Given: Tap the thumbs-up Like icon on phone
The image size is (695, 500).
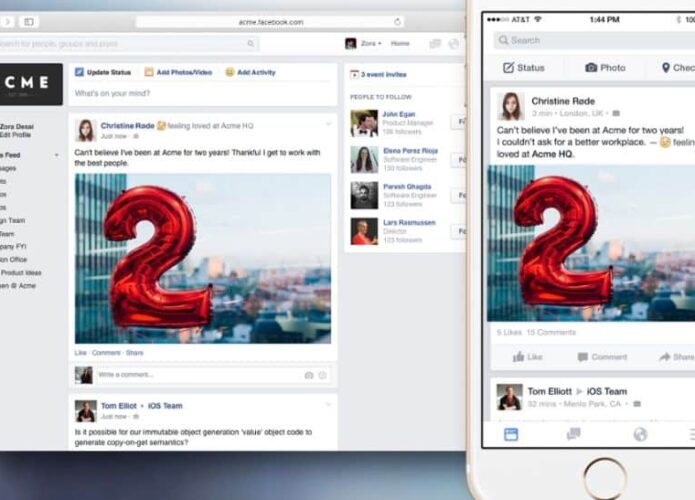Looking at the screenshot, I should tap(518, 357).
